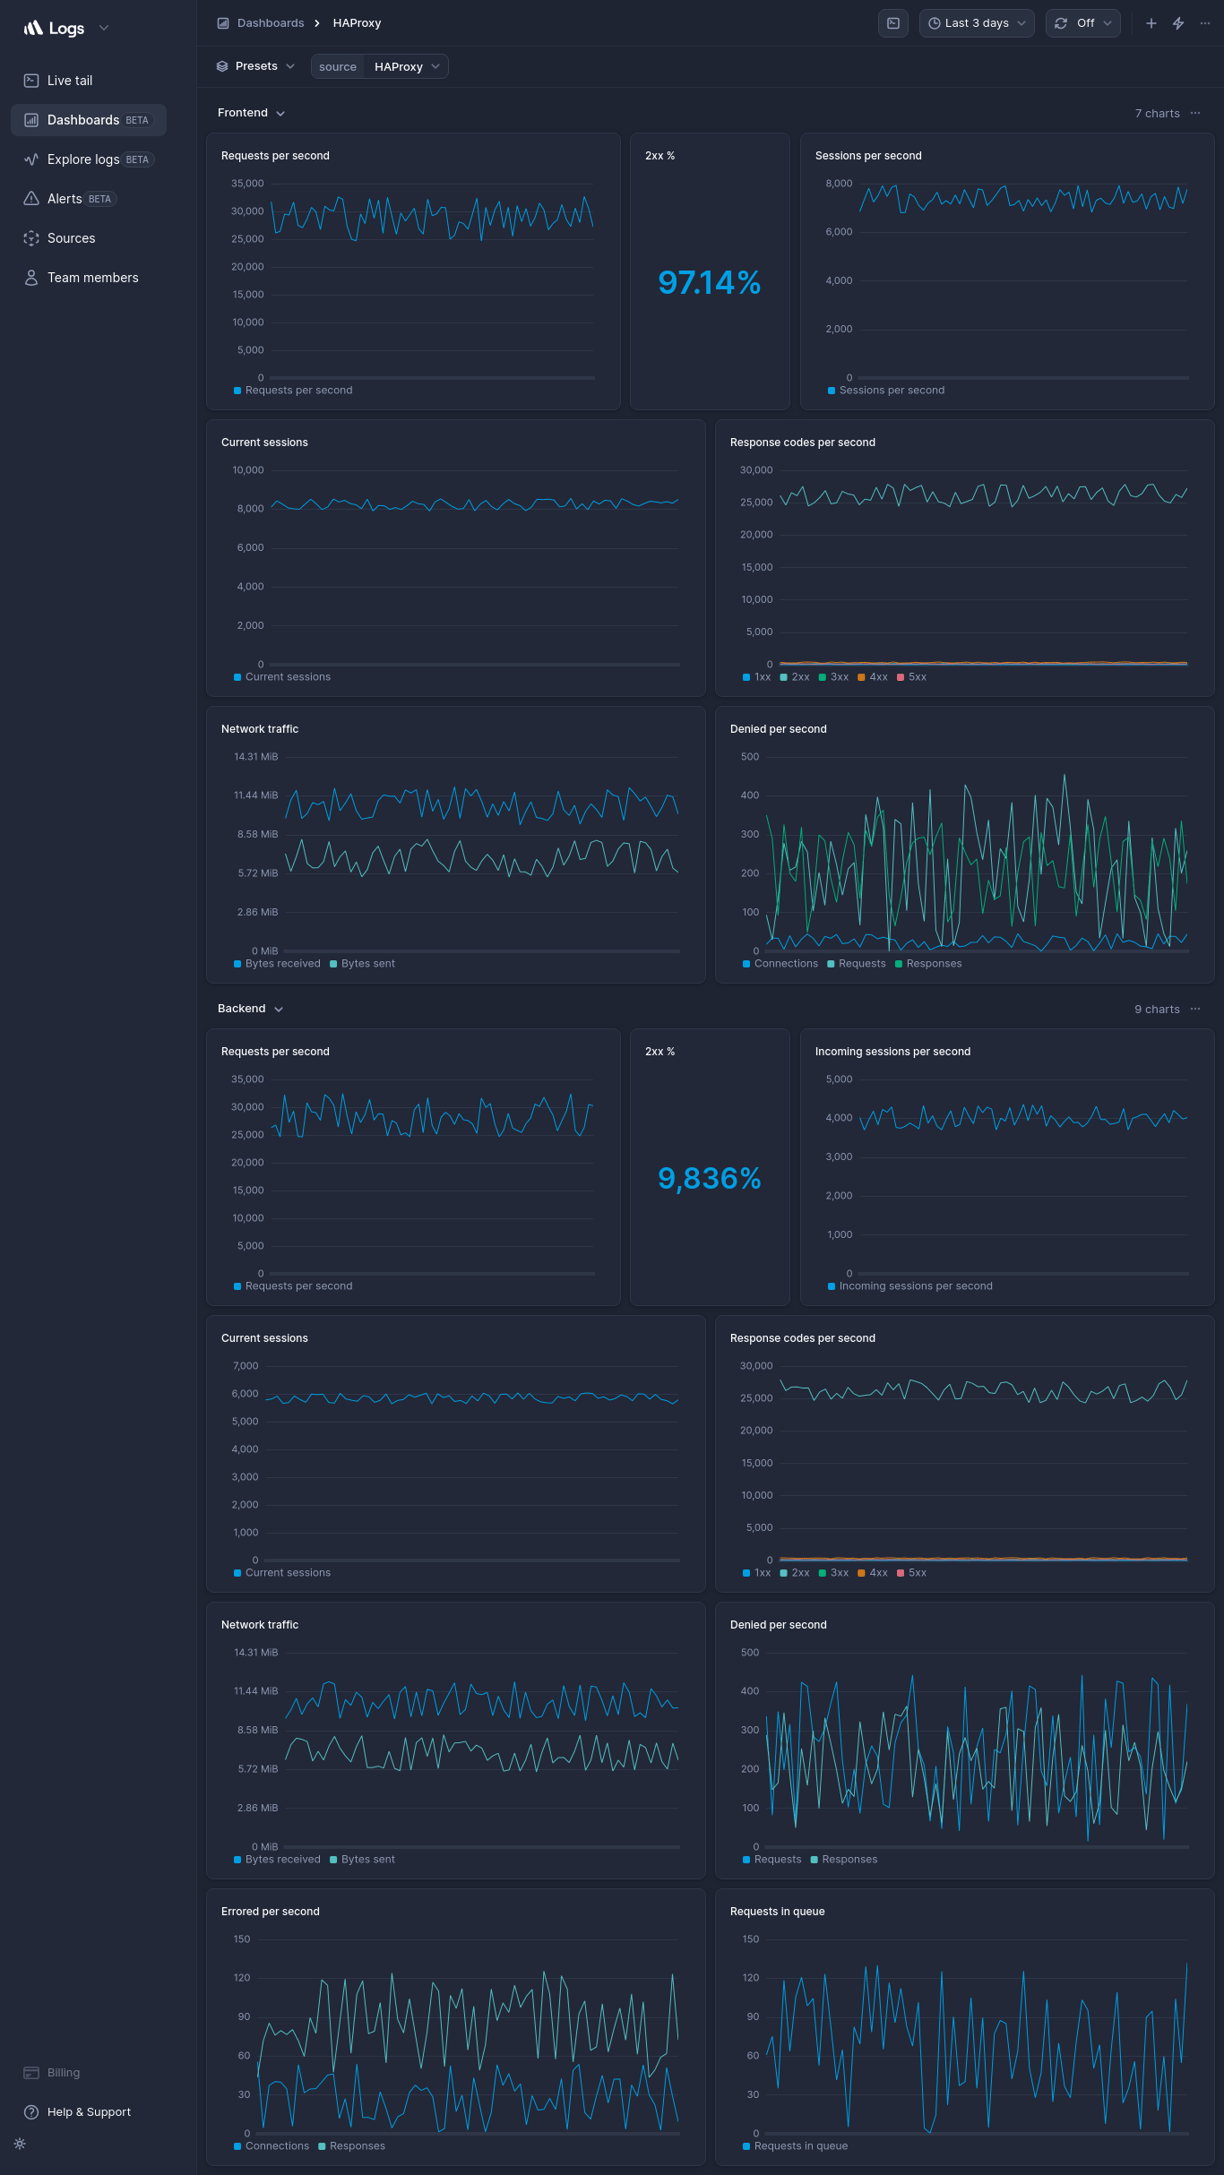Click the Live tail terminal icon

31,81
